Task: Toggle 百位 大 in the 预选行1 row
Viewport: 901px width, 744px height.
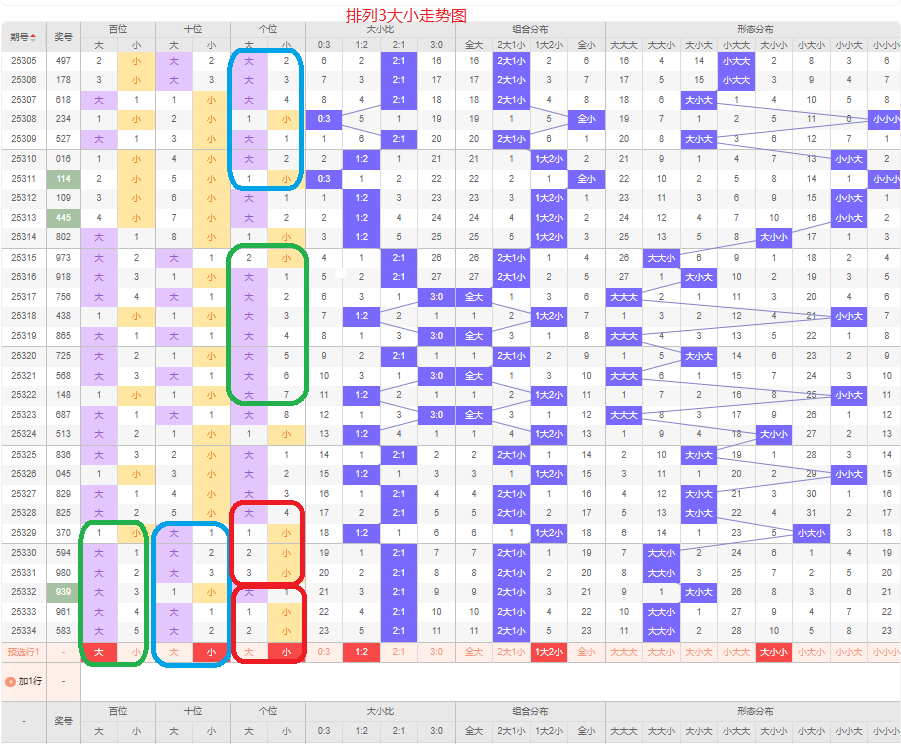Action: [98, 652]
